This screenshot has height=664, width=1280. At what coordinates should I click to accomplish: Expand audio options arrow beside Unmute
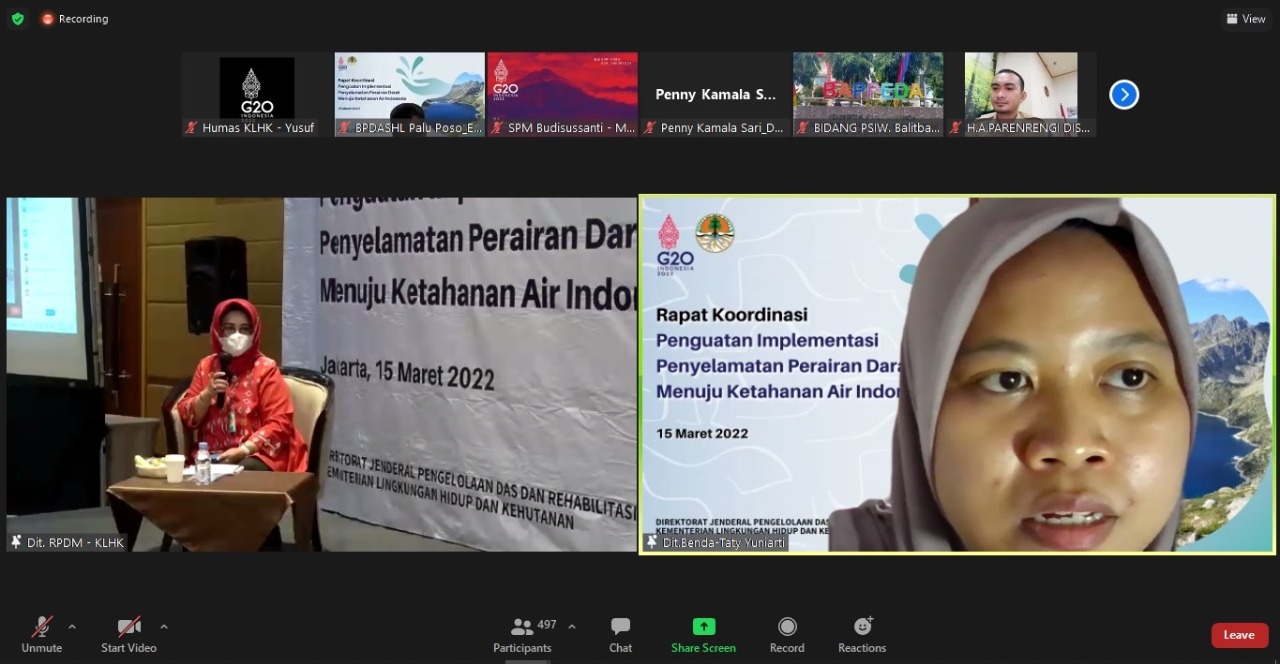pyautogui.click(x=72, y=627)
